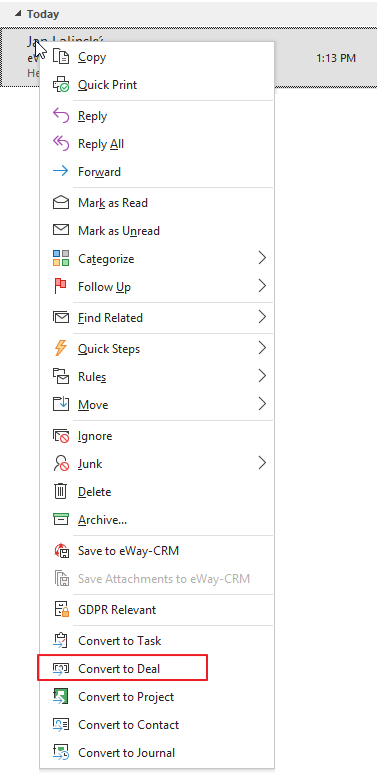The height and width of the screenshot is (781, 377).
Task: Click the Delete trash can icon
Action: click(x=61, y=492)
